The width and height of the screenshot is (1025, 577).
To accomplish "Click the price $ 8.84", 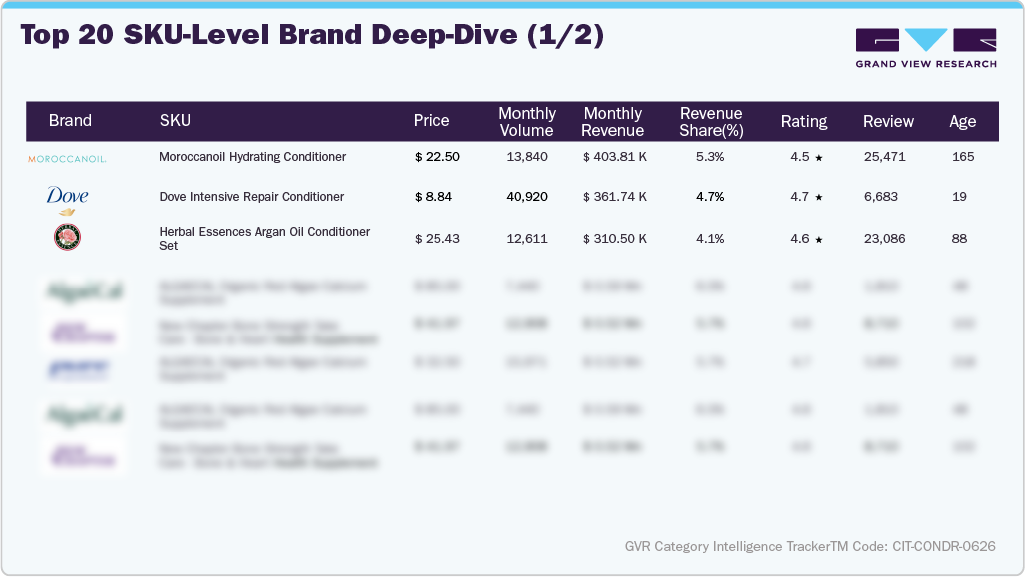I will click(x=433, y=197).
